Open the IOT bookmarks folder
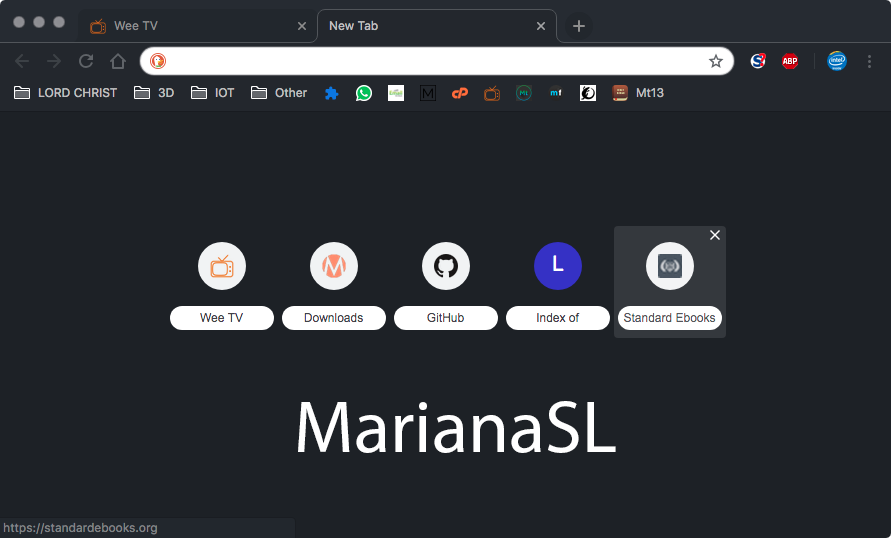 213,93
